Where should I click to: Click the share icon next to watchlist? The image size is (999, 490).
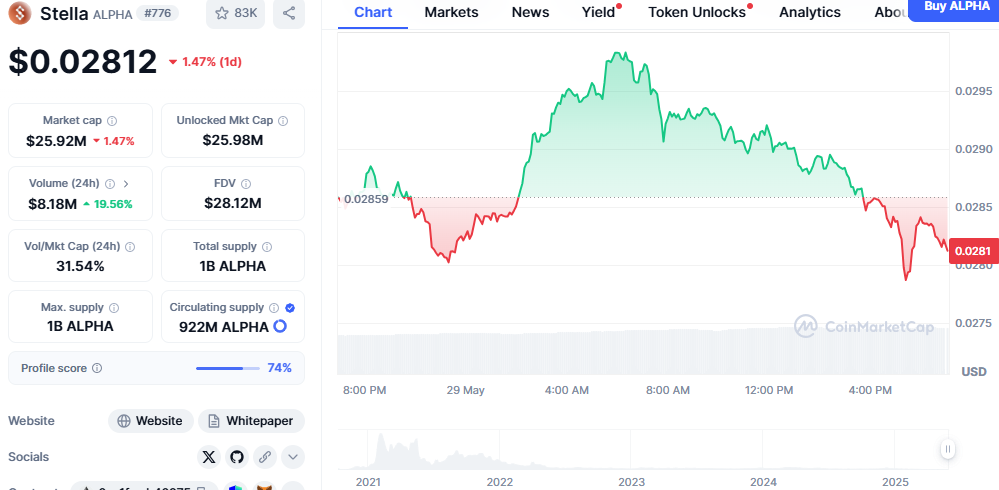coord(289,13)
